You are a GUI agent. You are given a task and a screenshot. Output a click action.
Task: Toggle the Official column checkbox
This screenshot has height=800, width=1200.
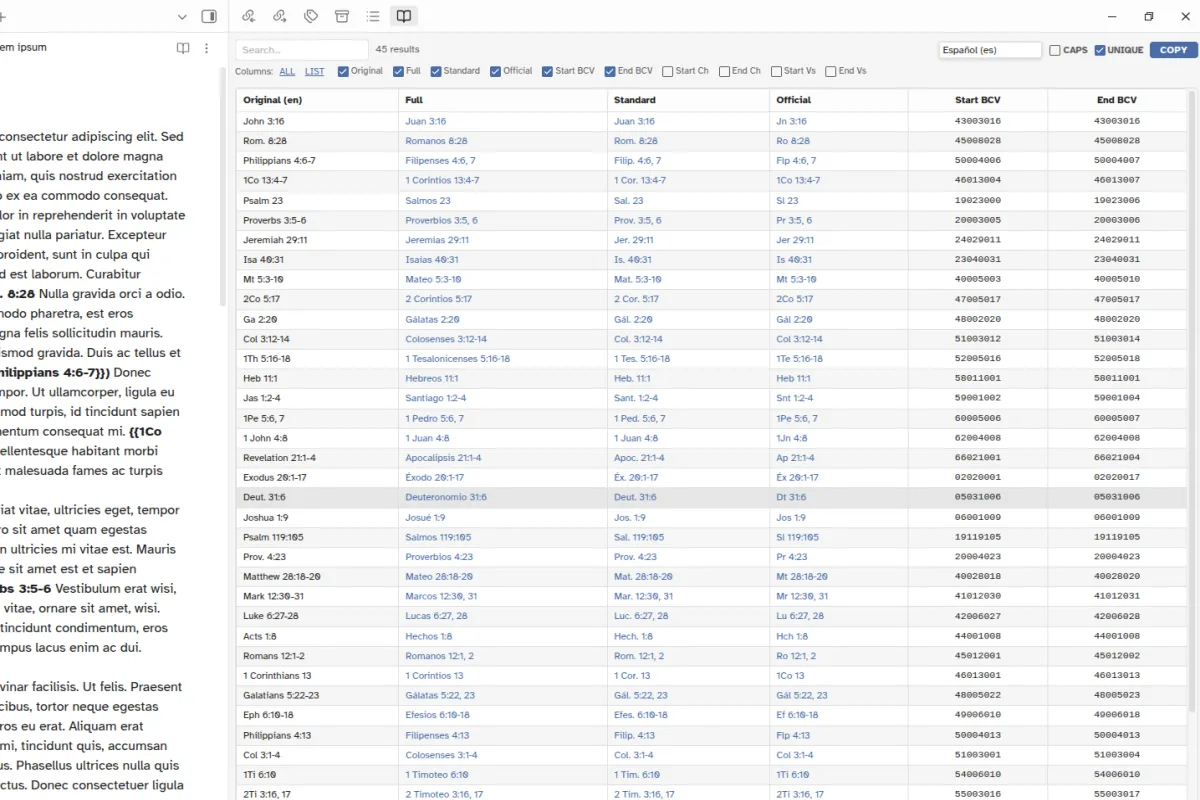(495, 71)
